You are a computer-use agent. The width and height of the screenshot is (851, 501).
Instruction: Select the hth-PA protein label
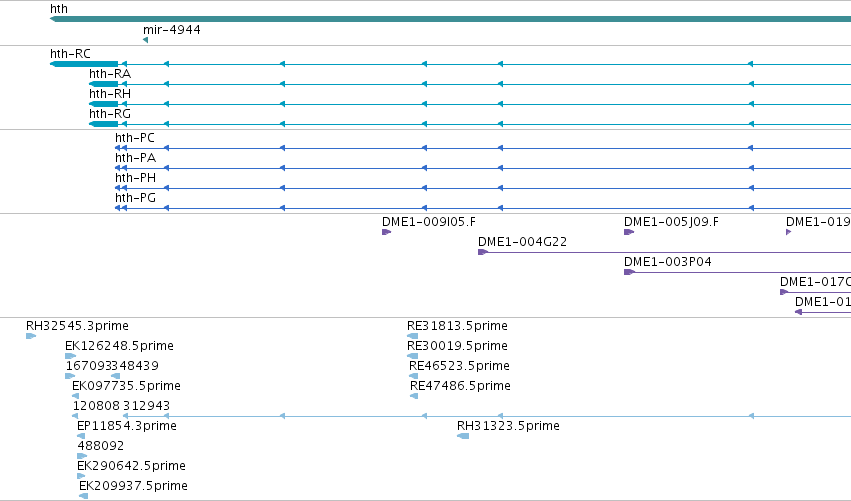(x=135, y=158)
